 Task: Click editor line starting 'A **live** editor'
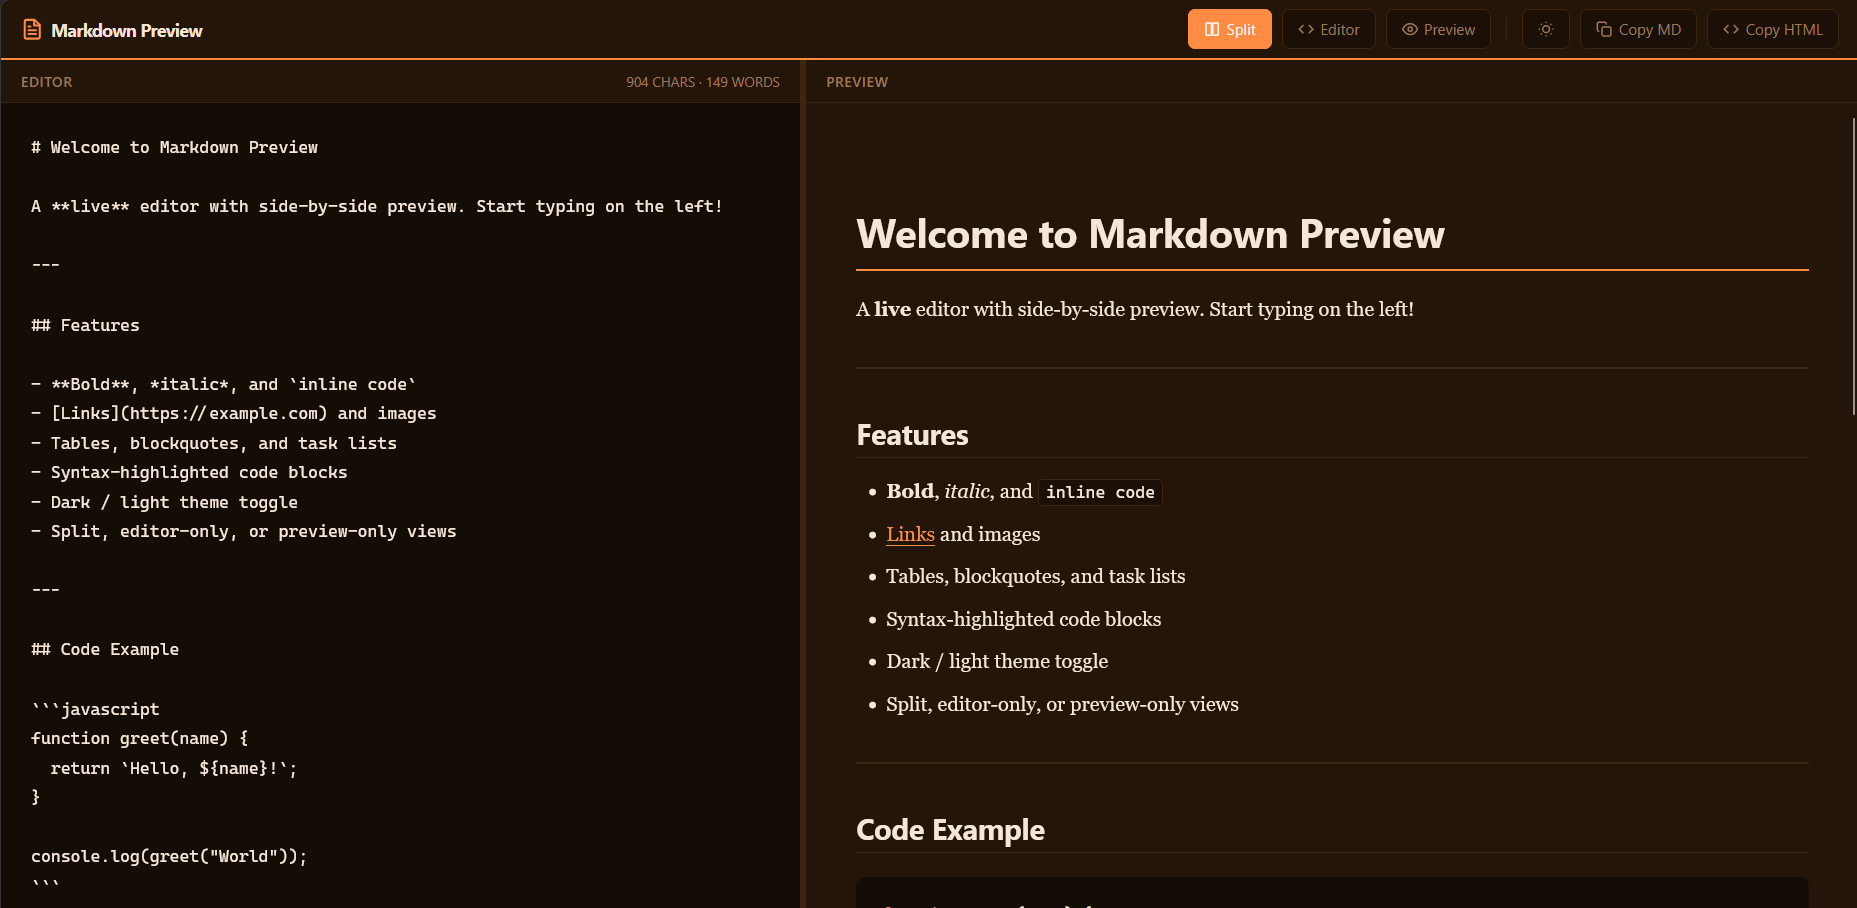click(377, 206)
